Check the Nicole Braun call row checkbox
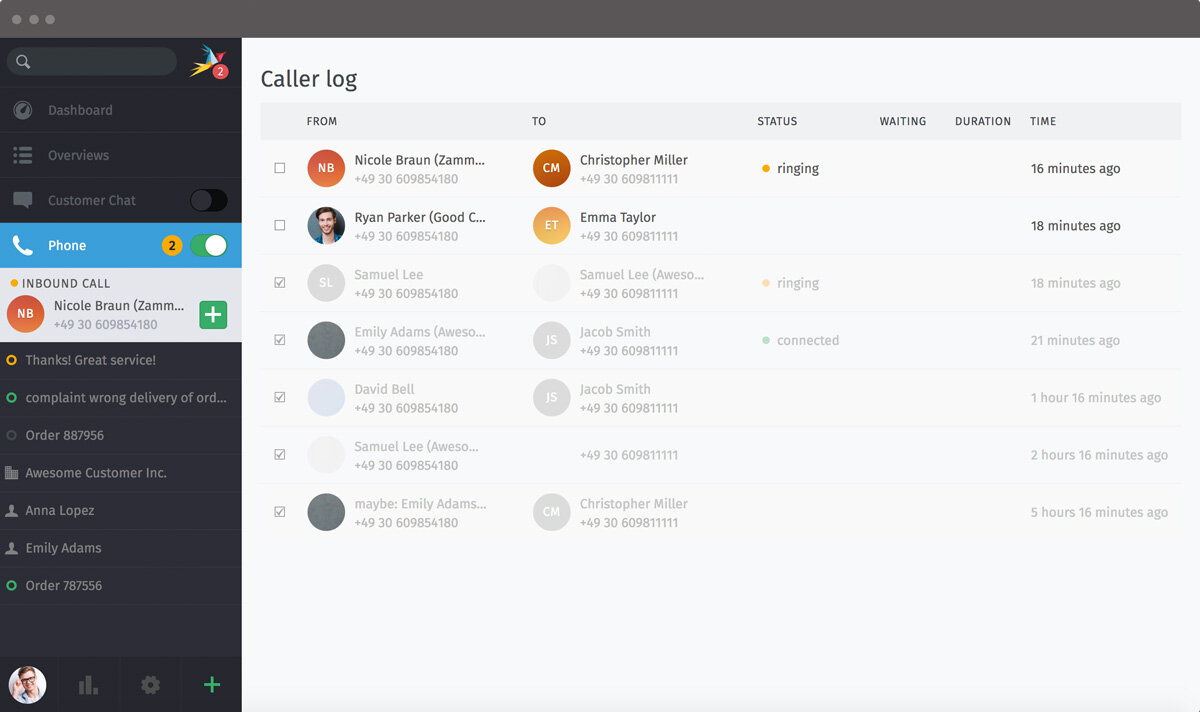The image size is (1200, 712). (280, 168)
